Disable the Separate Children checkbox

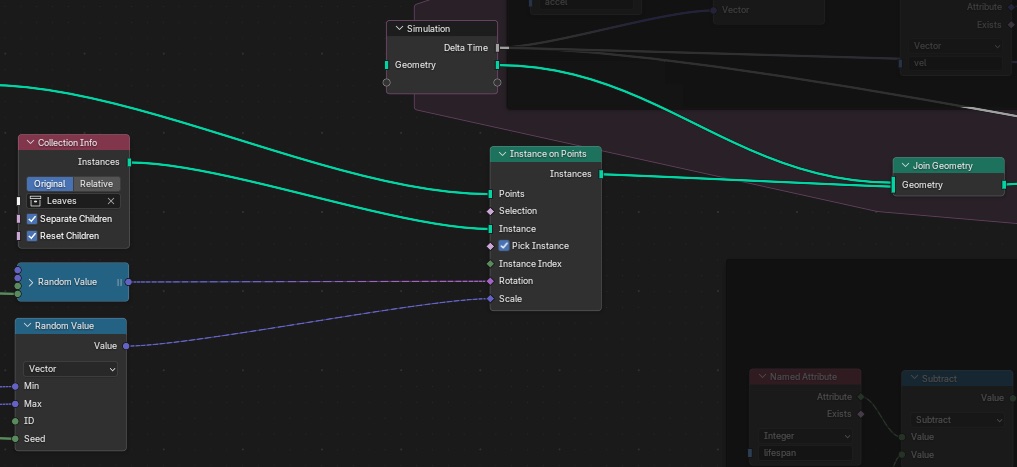(x=32, y=219)
